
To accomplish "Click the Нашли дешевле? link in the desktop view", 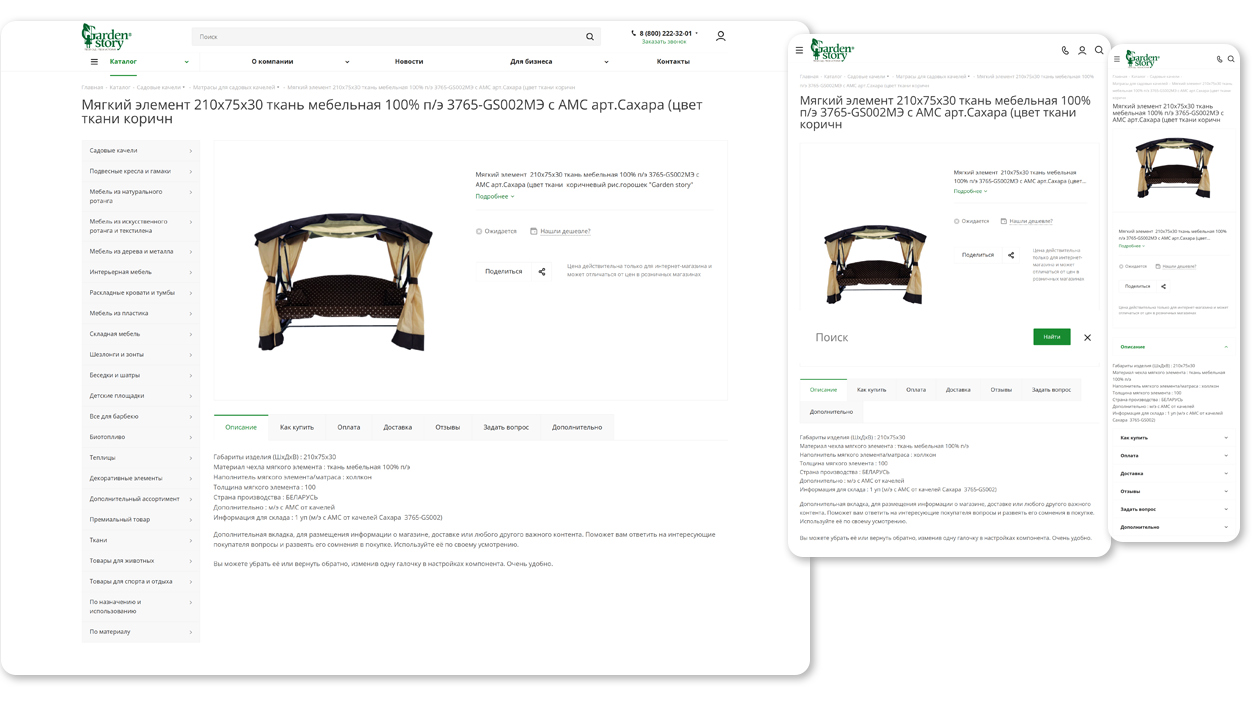I will point(565,231).
